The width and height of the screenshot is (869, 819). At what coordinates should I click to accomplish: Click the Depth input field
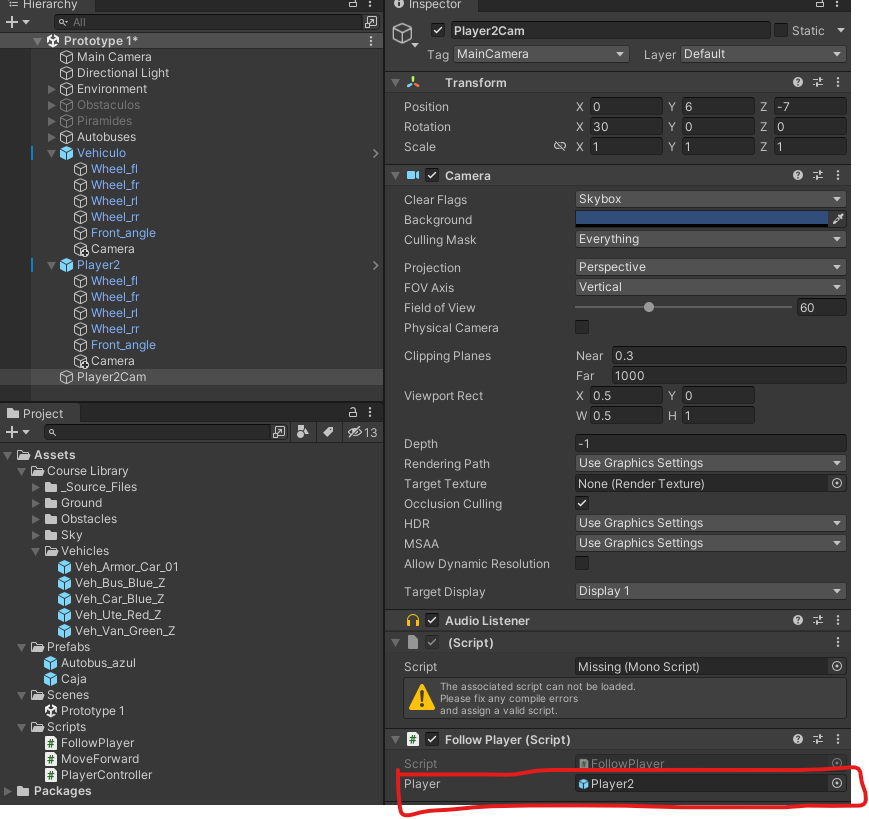click(x=710, y=443)
